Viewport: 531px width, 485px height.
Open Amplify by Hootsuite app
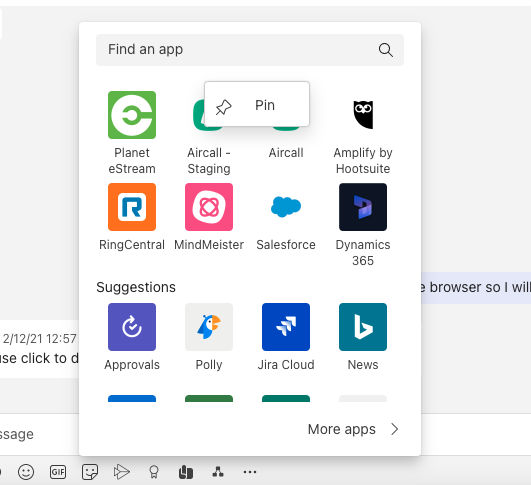(363, 115)
